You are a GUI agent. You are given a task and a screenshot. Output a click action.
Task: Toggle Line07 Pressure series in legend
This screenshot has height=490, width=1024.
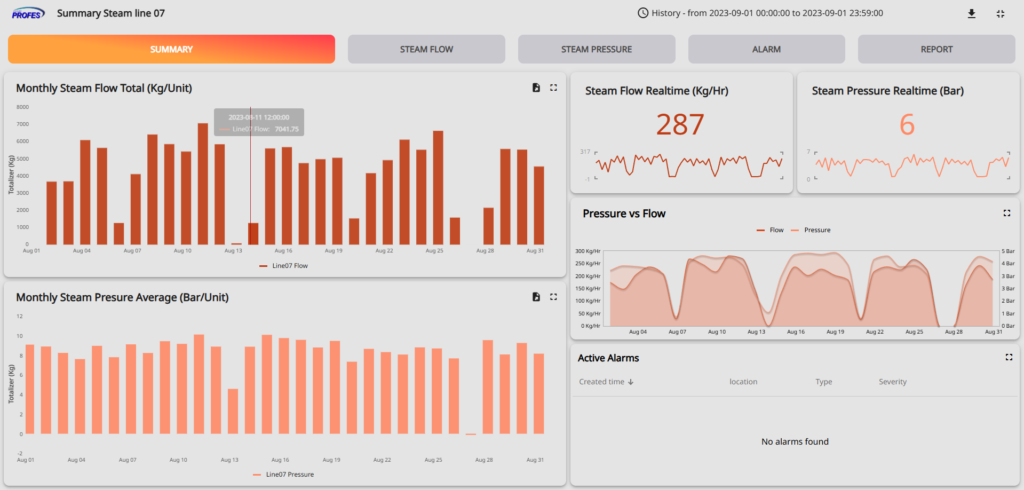coord(284,475)
